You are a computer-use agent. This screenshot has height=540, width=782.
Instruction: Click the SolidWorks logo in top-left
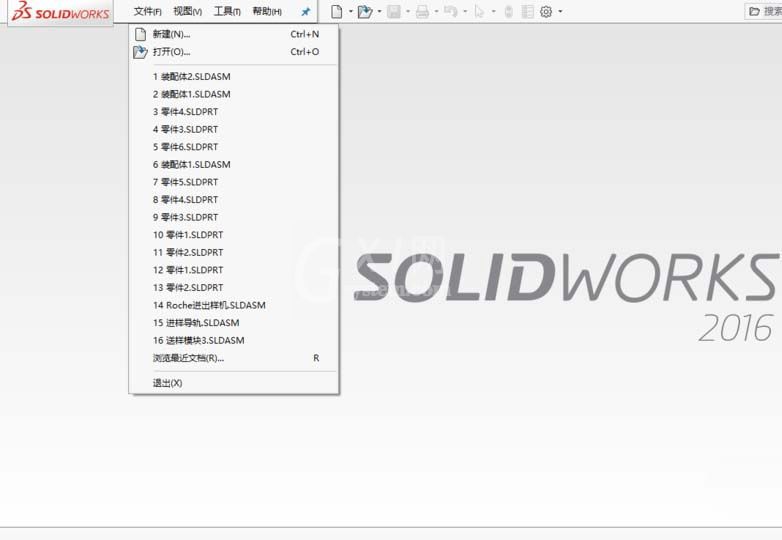pos(60,11)
